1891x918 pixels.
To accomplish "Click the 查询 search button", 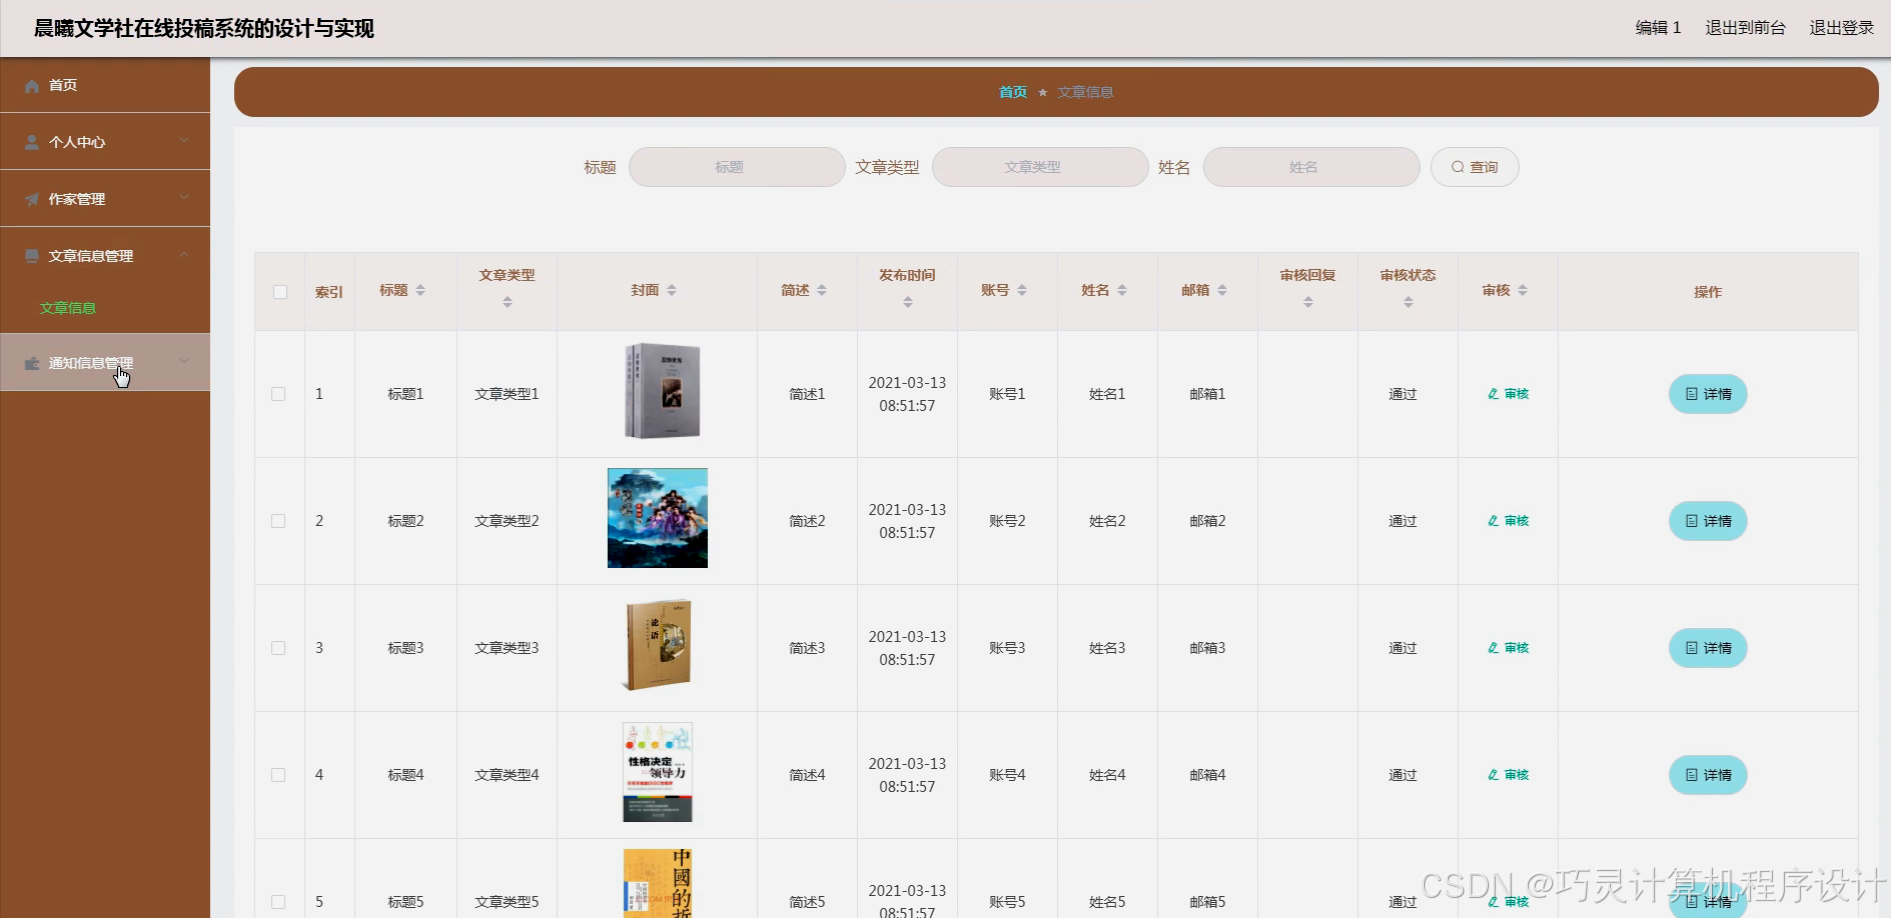I will (1475, 167).
